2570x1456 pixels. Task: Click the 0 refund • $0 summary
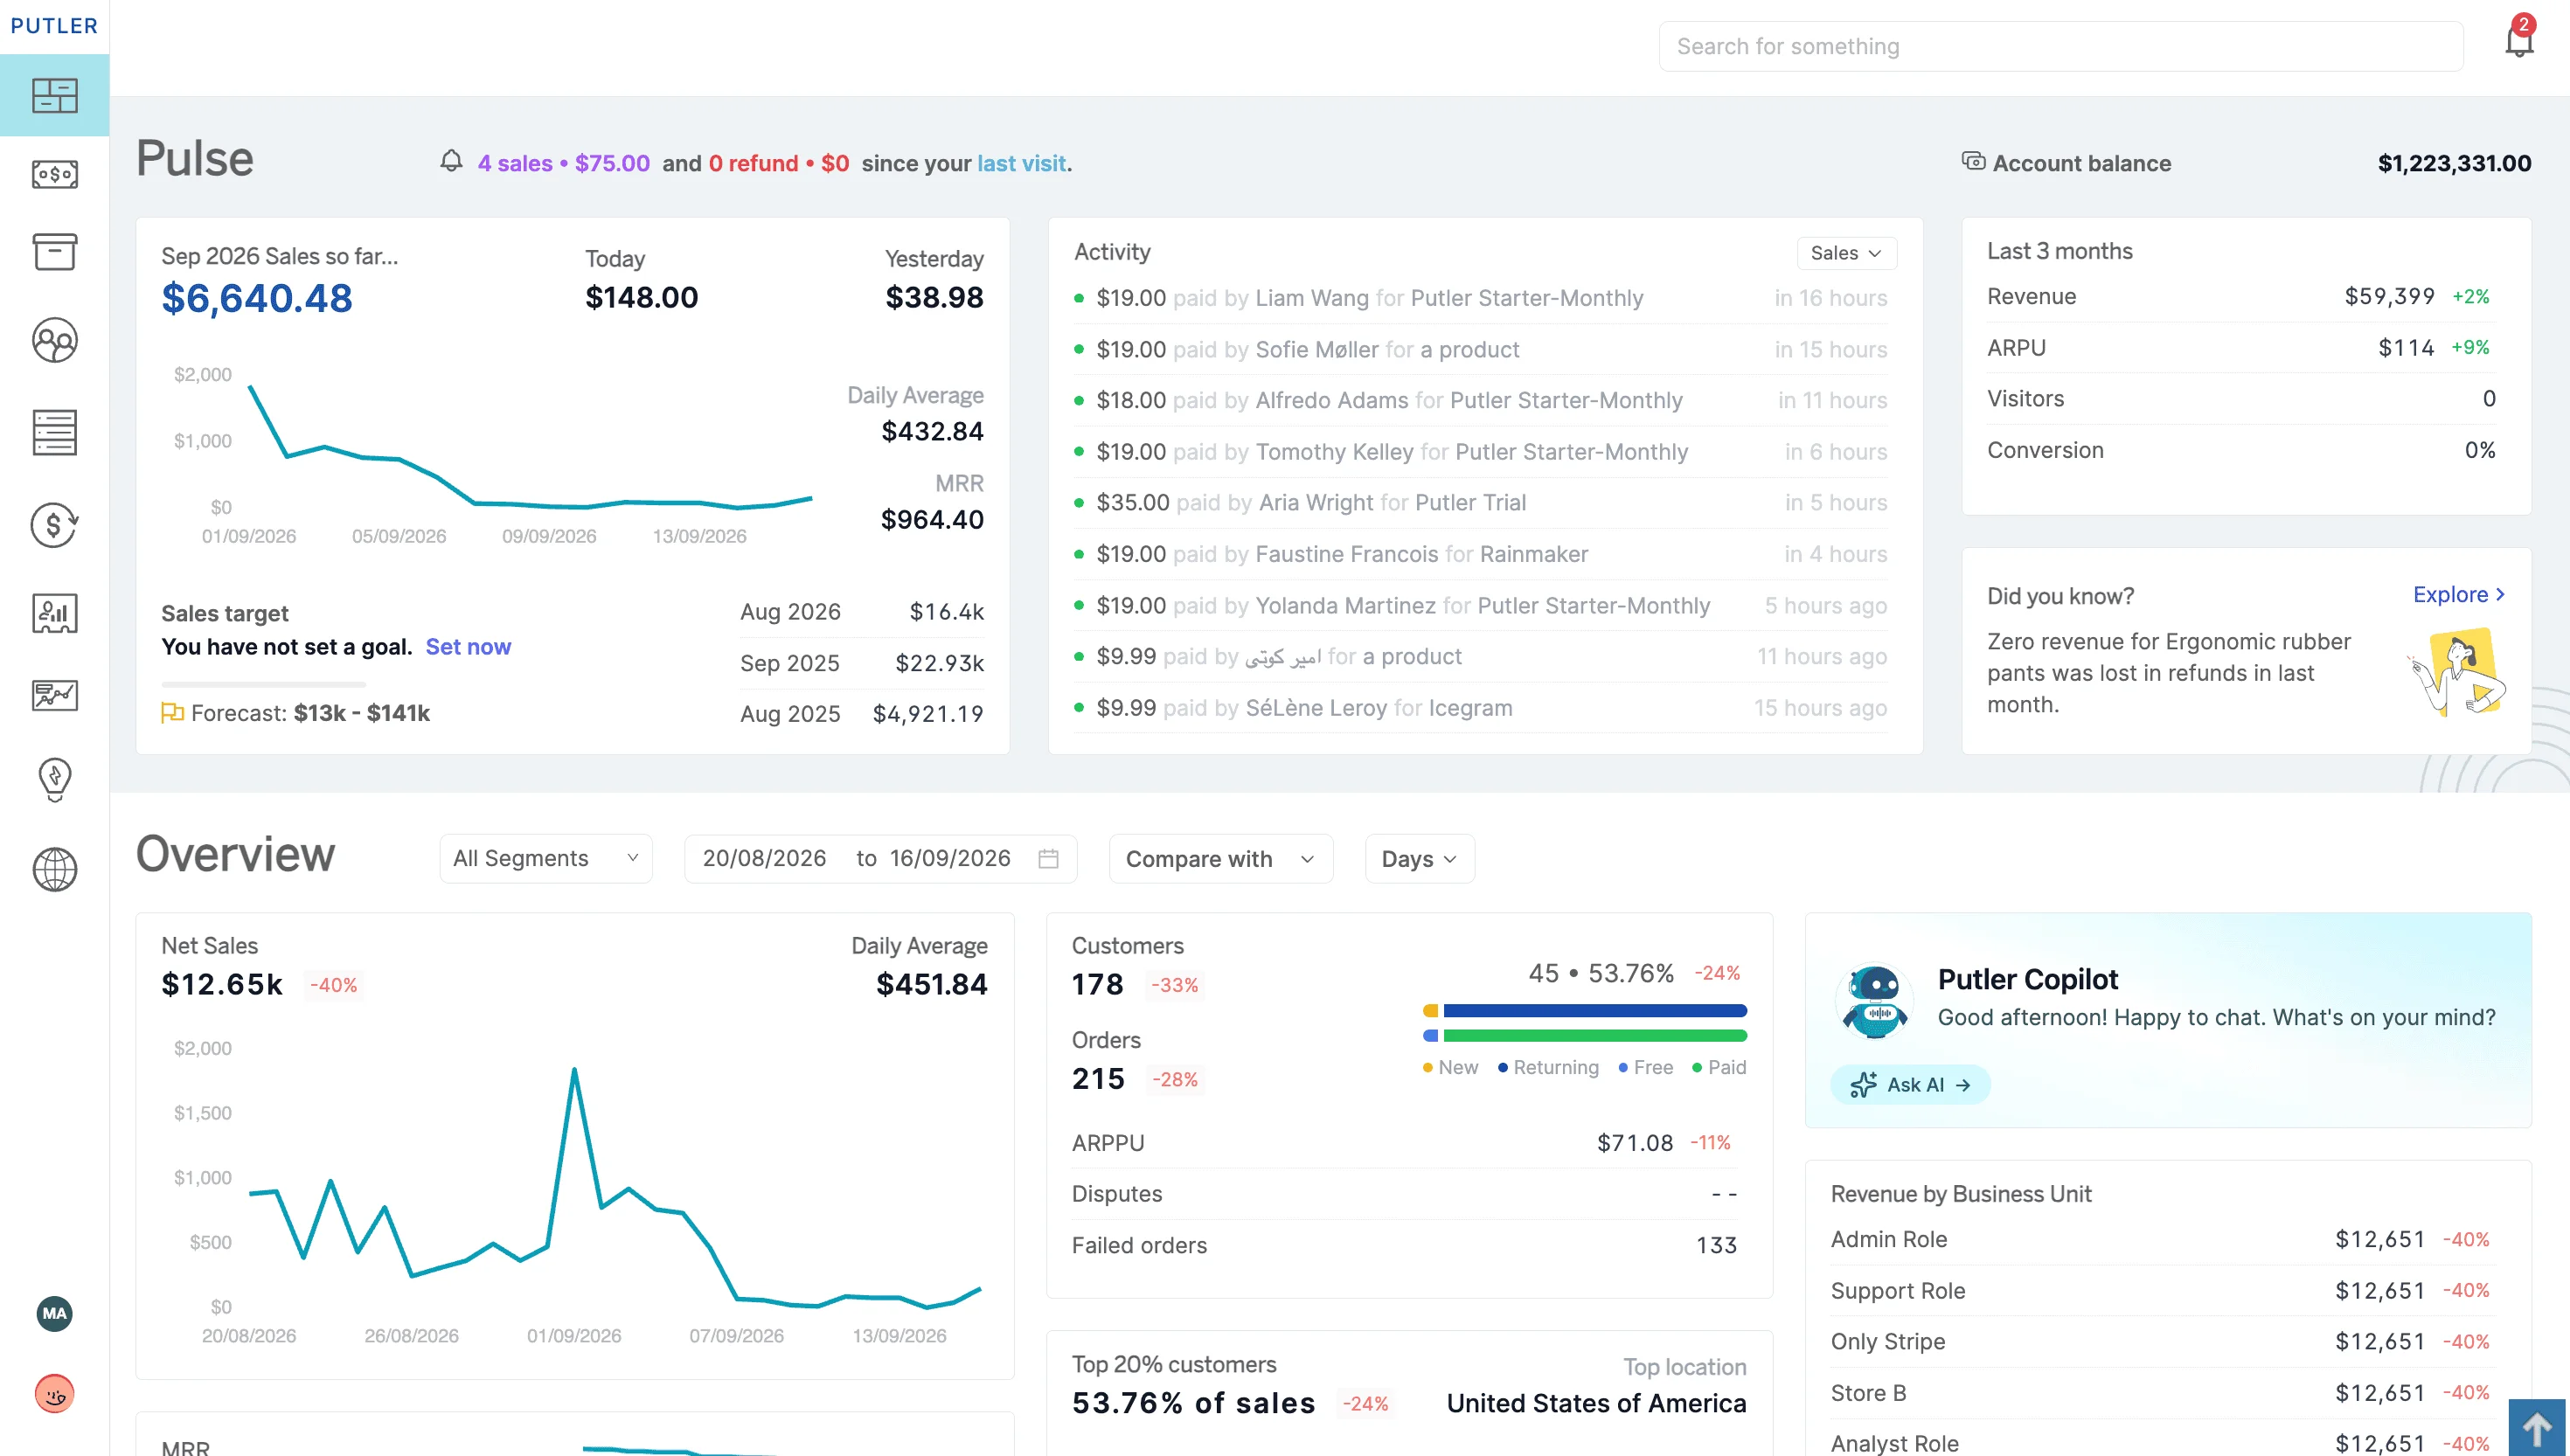tap(778, 163)
